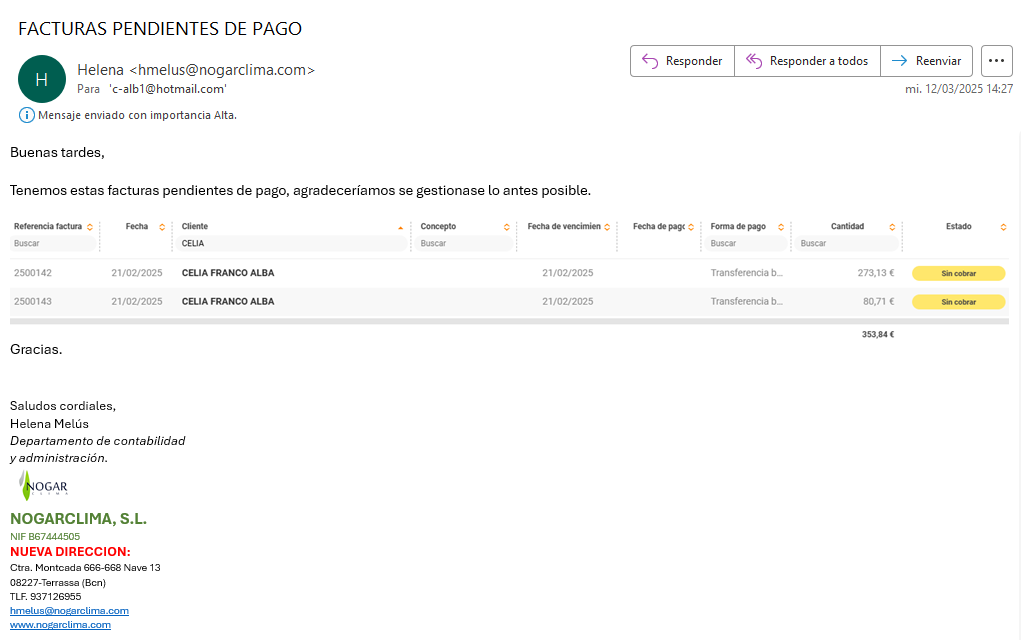Click the Responder a todos button label
The height and width of the screenshot is (640, 1021).
[818, 61]
